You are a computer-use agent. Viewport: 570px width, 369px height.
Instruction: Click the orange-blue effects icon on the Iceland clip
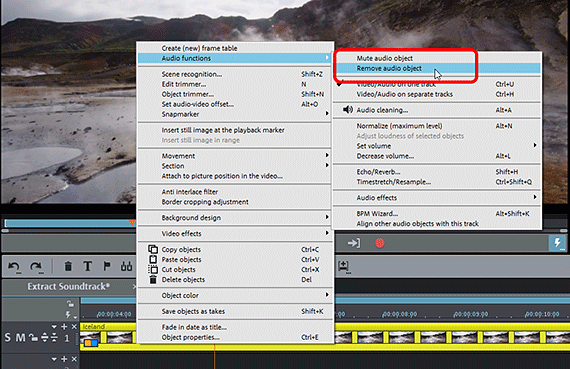coord(91,343)
